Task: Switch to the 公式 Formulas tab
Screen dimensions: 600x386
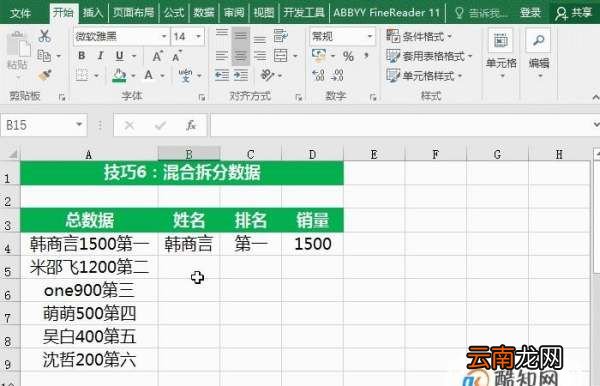Action: pyautogui.click(x=174, y=13)
